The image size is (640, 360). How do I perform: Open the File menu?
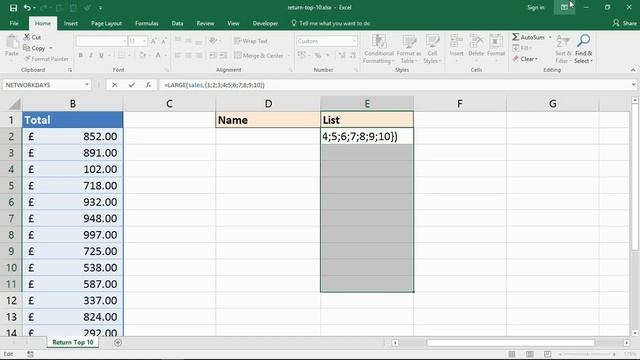[x=14, y=23]
